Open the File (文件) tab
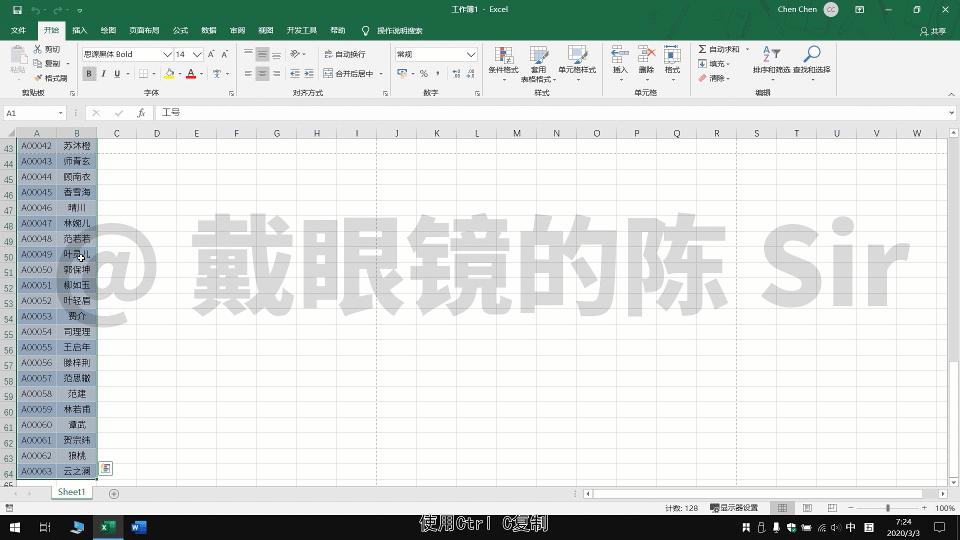Viewport: 960px width, 540px height. coord(18,30)
